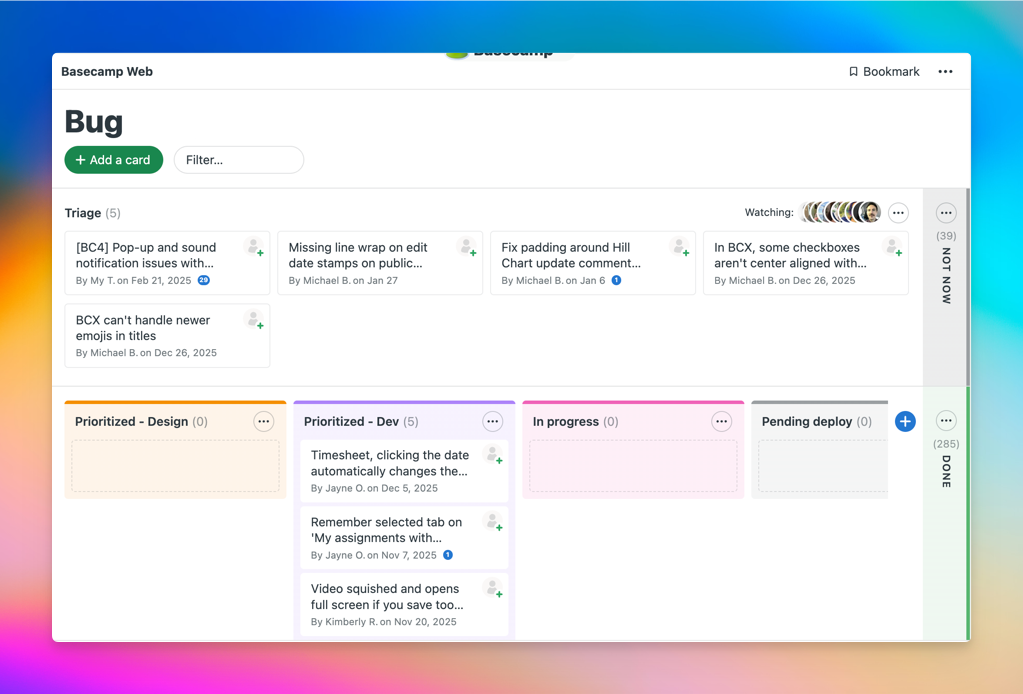Open Triage column options menu
The height and width of the screenshot is (694, 1023).
898,213
